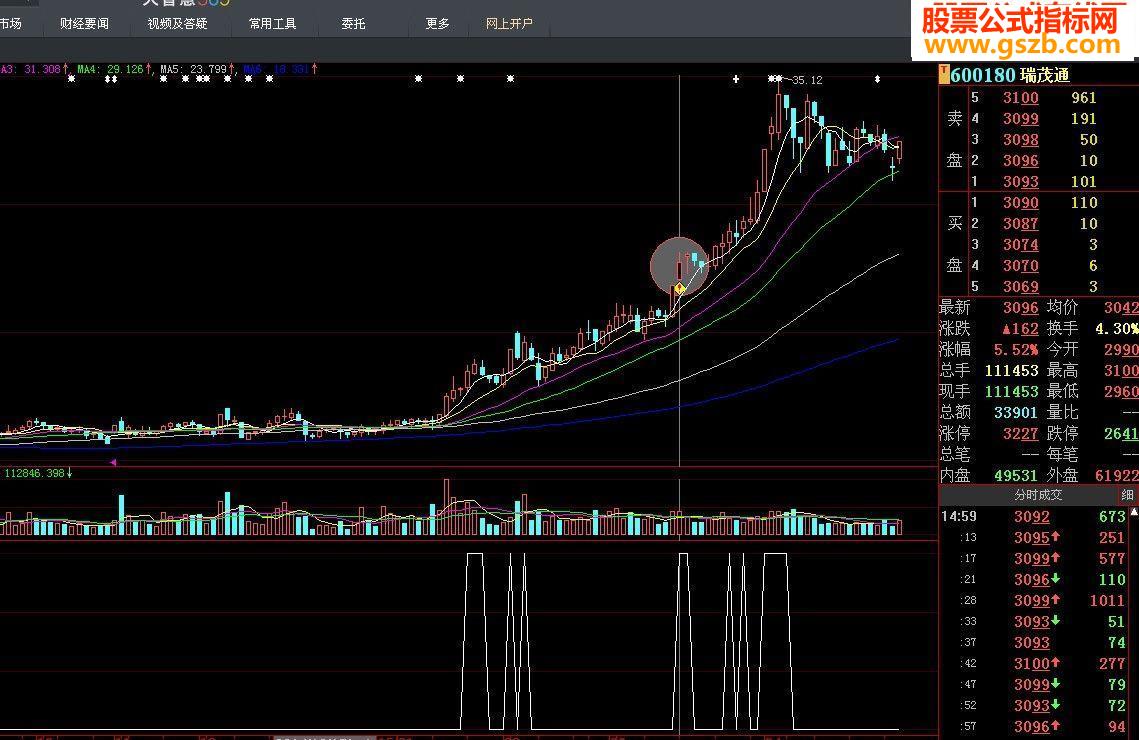
Task: Click the 总手 value 111453
Action: tap(1011, 371)
